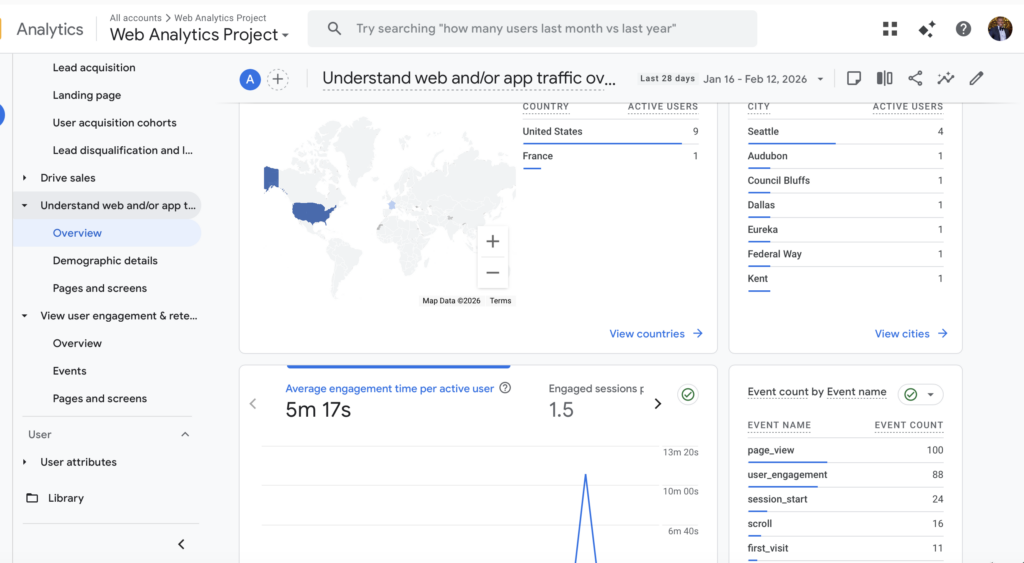Open the Help question mark icon
The image size is (1024, 563).
tap(963, 29)
